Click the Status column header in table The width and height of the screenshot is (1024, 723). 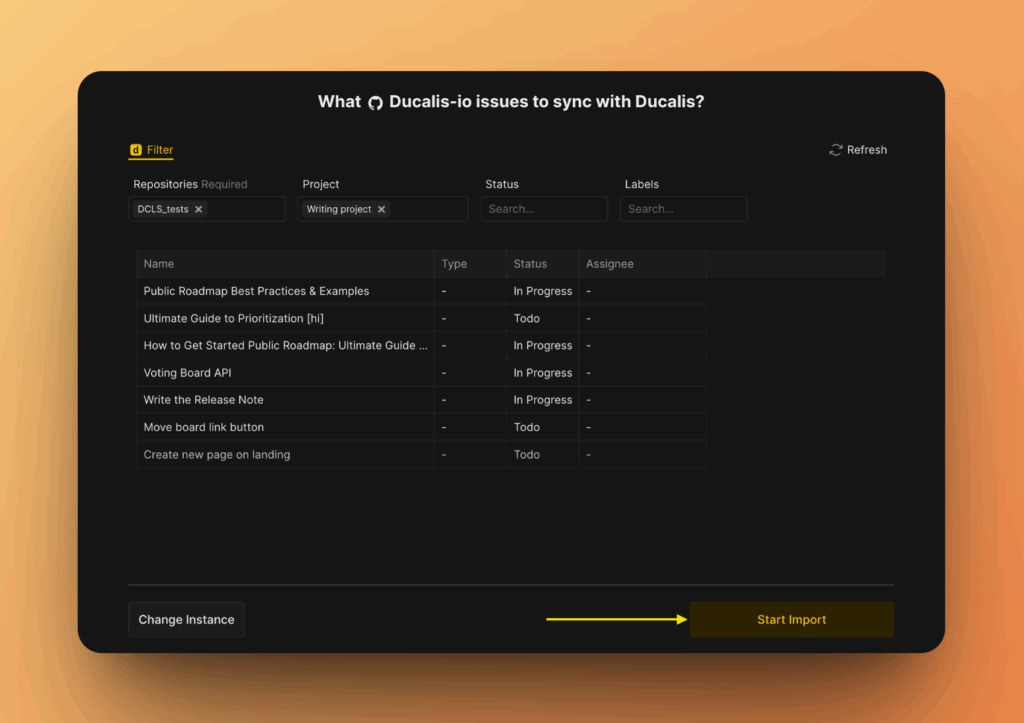pyautogui.click(x=530, y=264)
